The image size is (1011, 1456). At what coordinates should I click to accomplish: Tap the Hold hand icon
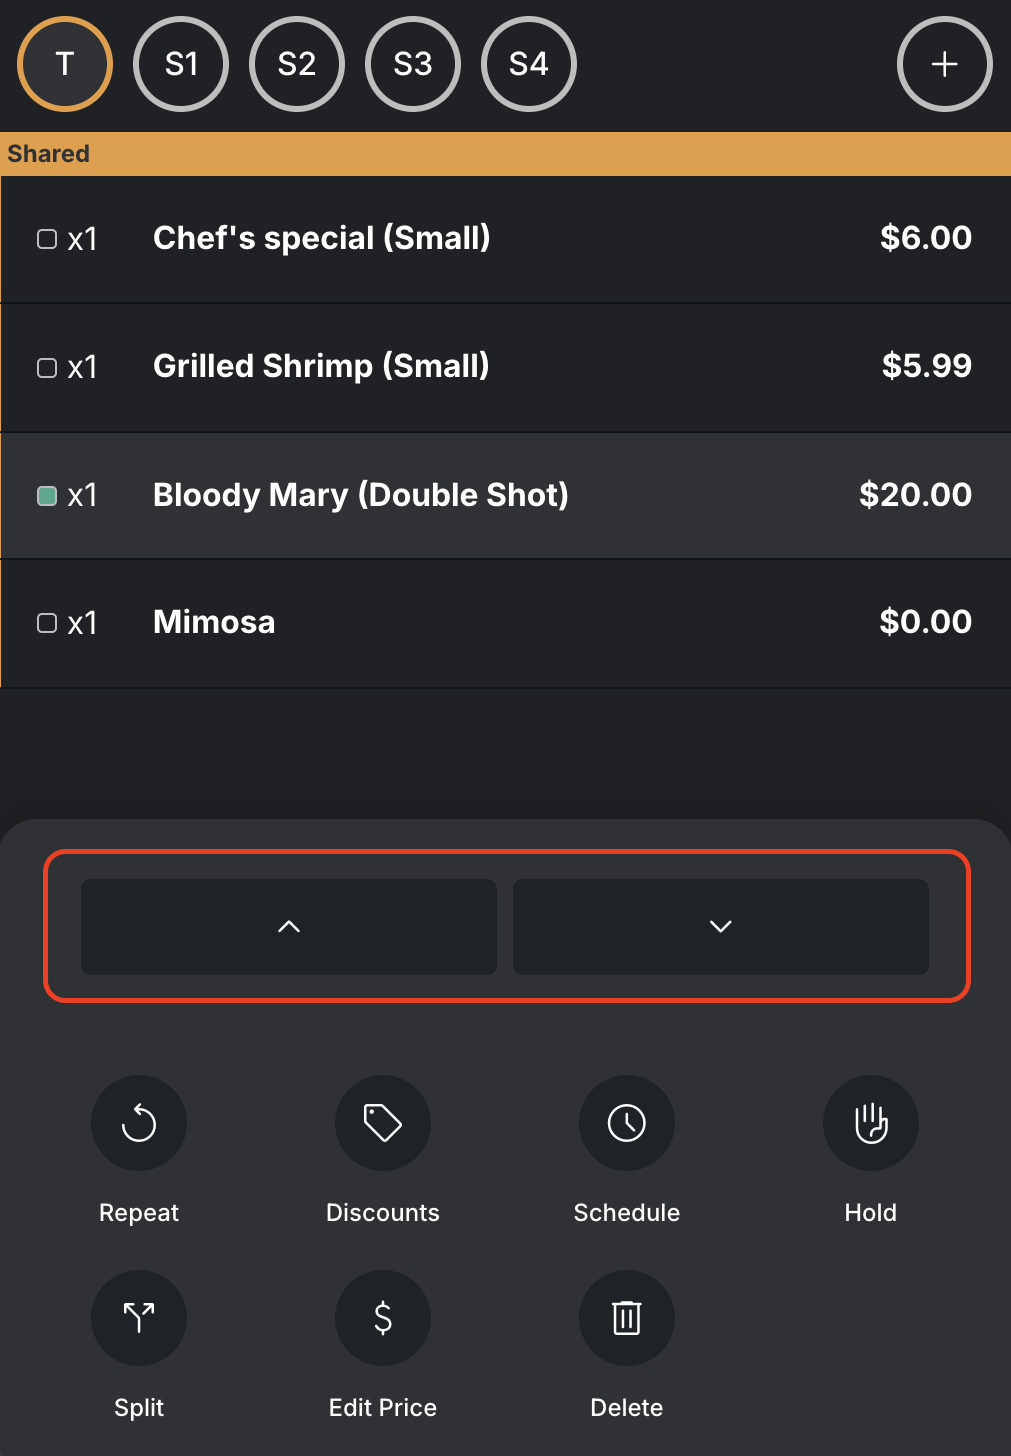(x=871, y=1123)
